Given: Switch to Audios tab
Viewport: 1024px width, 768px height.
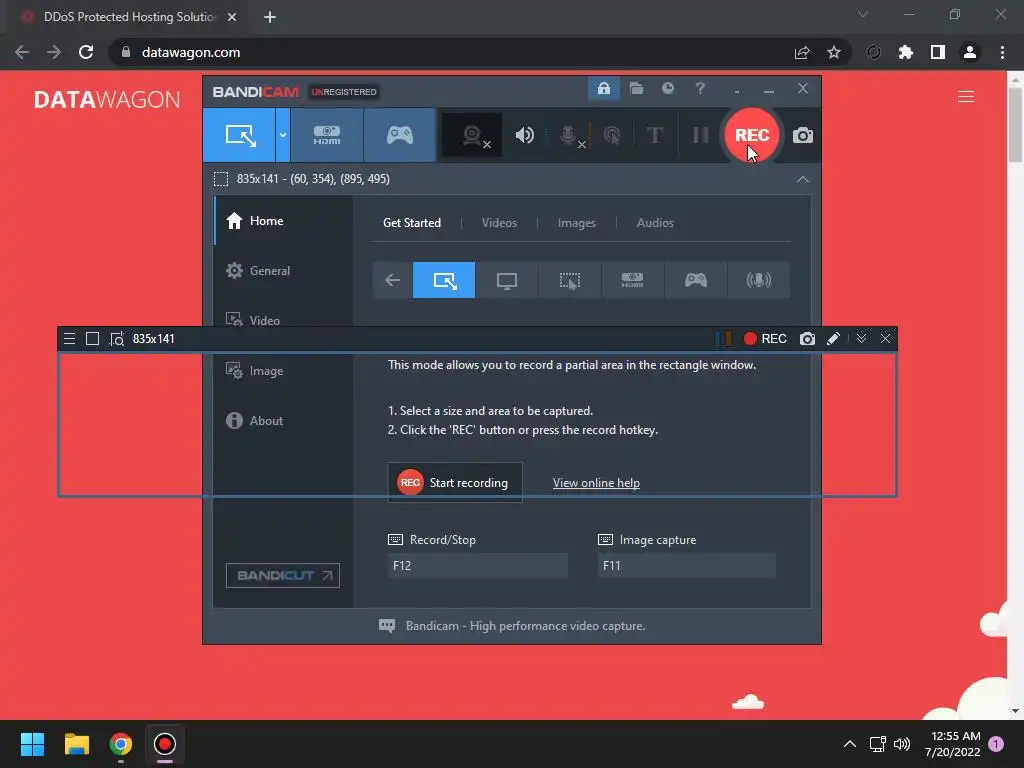Looking at the screenshot, I should point(655,223).
